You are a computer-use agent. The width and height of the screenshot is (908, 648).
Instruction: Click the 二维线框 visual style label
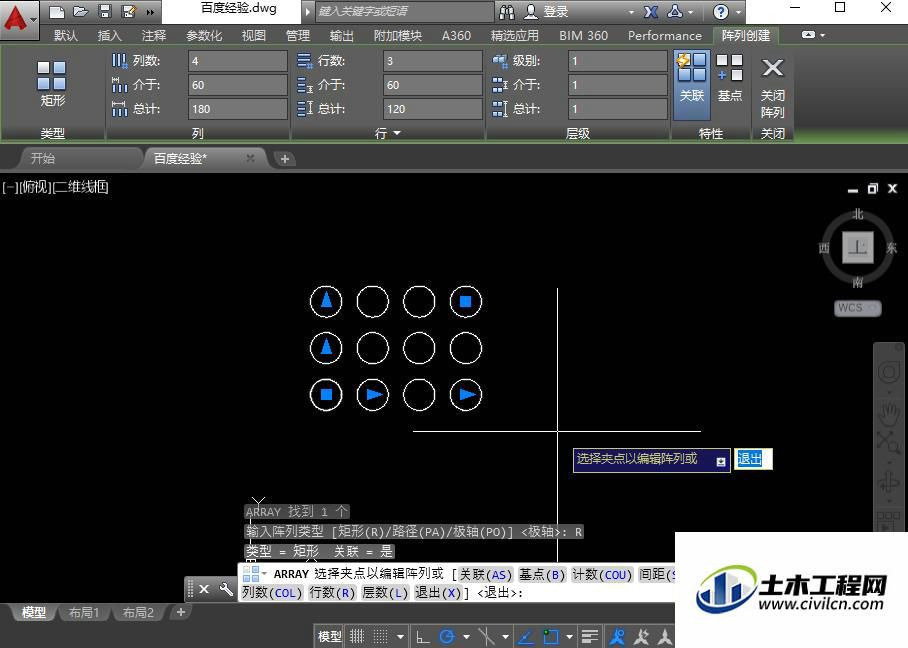click(80, 187)
